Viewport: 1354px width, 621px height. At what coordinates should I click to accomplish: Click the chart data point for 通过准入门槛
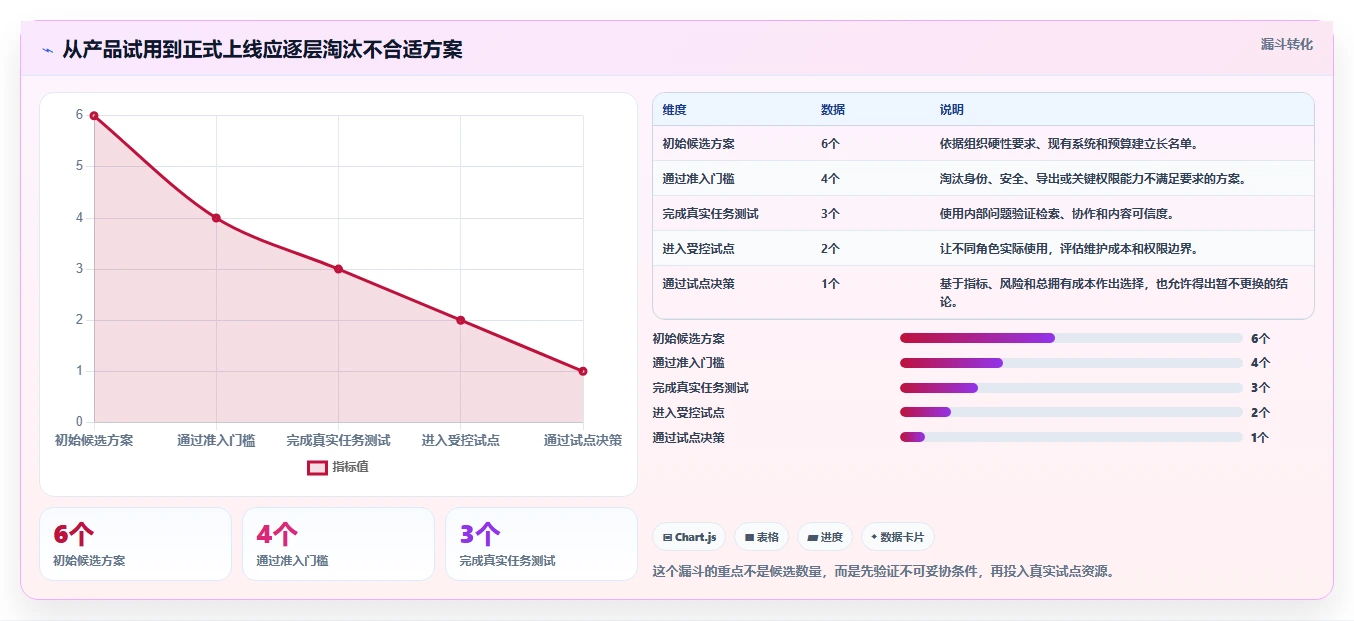[x=216, y=218]
